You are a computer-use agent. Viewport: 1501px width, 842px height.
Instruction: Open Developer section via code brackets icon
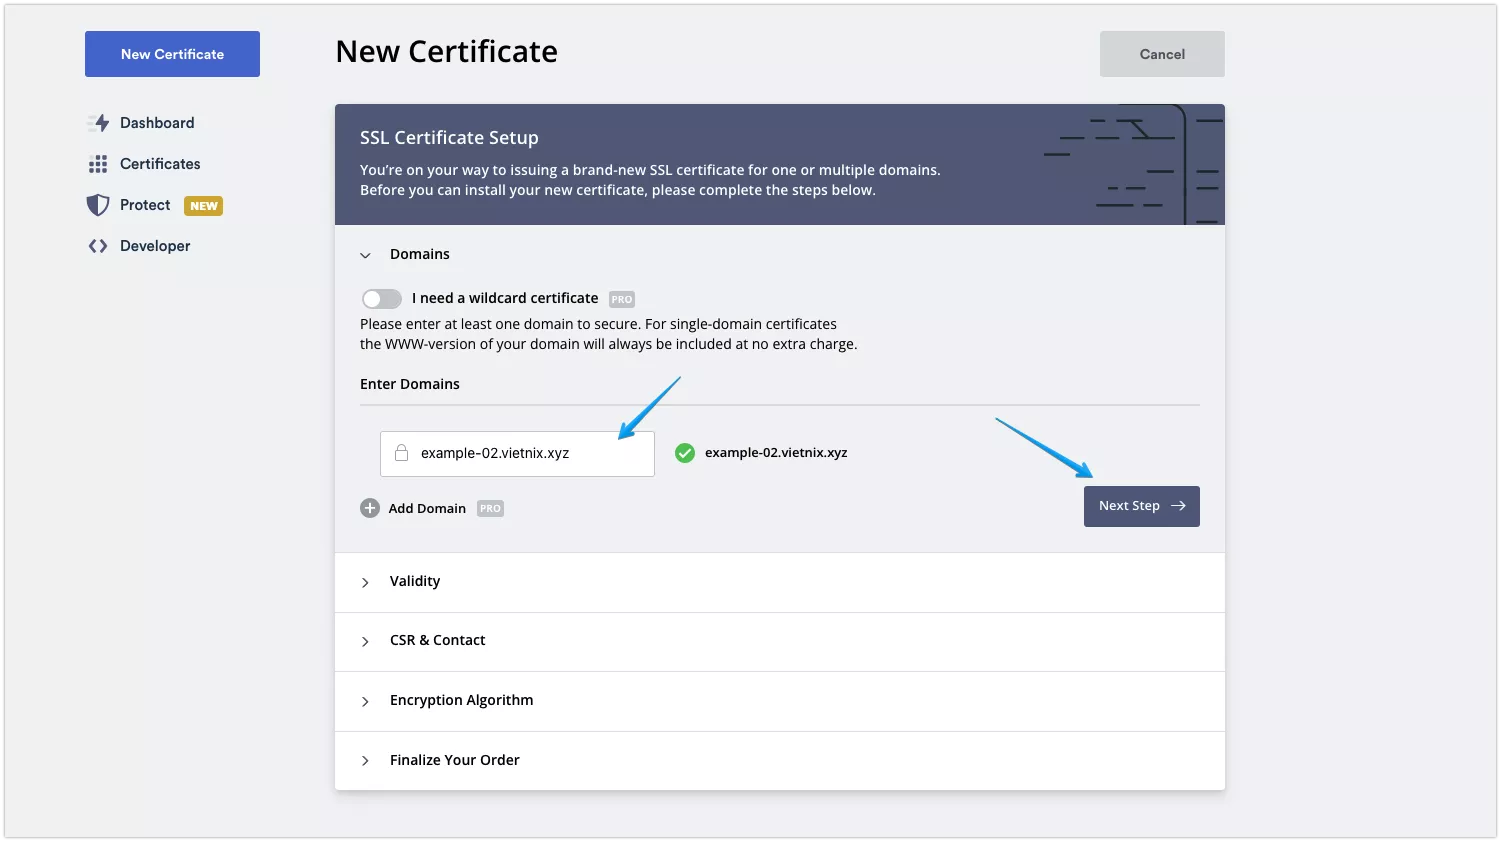pyautogui.click(x=99, y=245)
